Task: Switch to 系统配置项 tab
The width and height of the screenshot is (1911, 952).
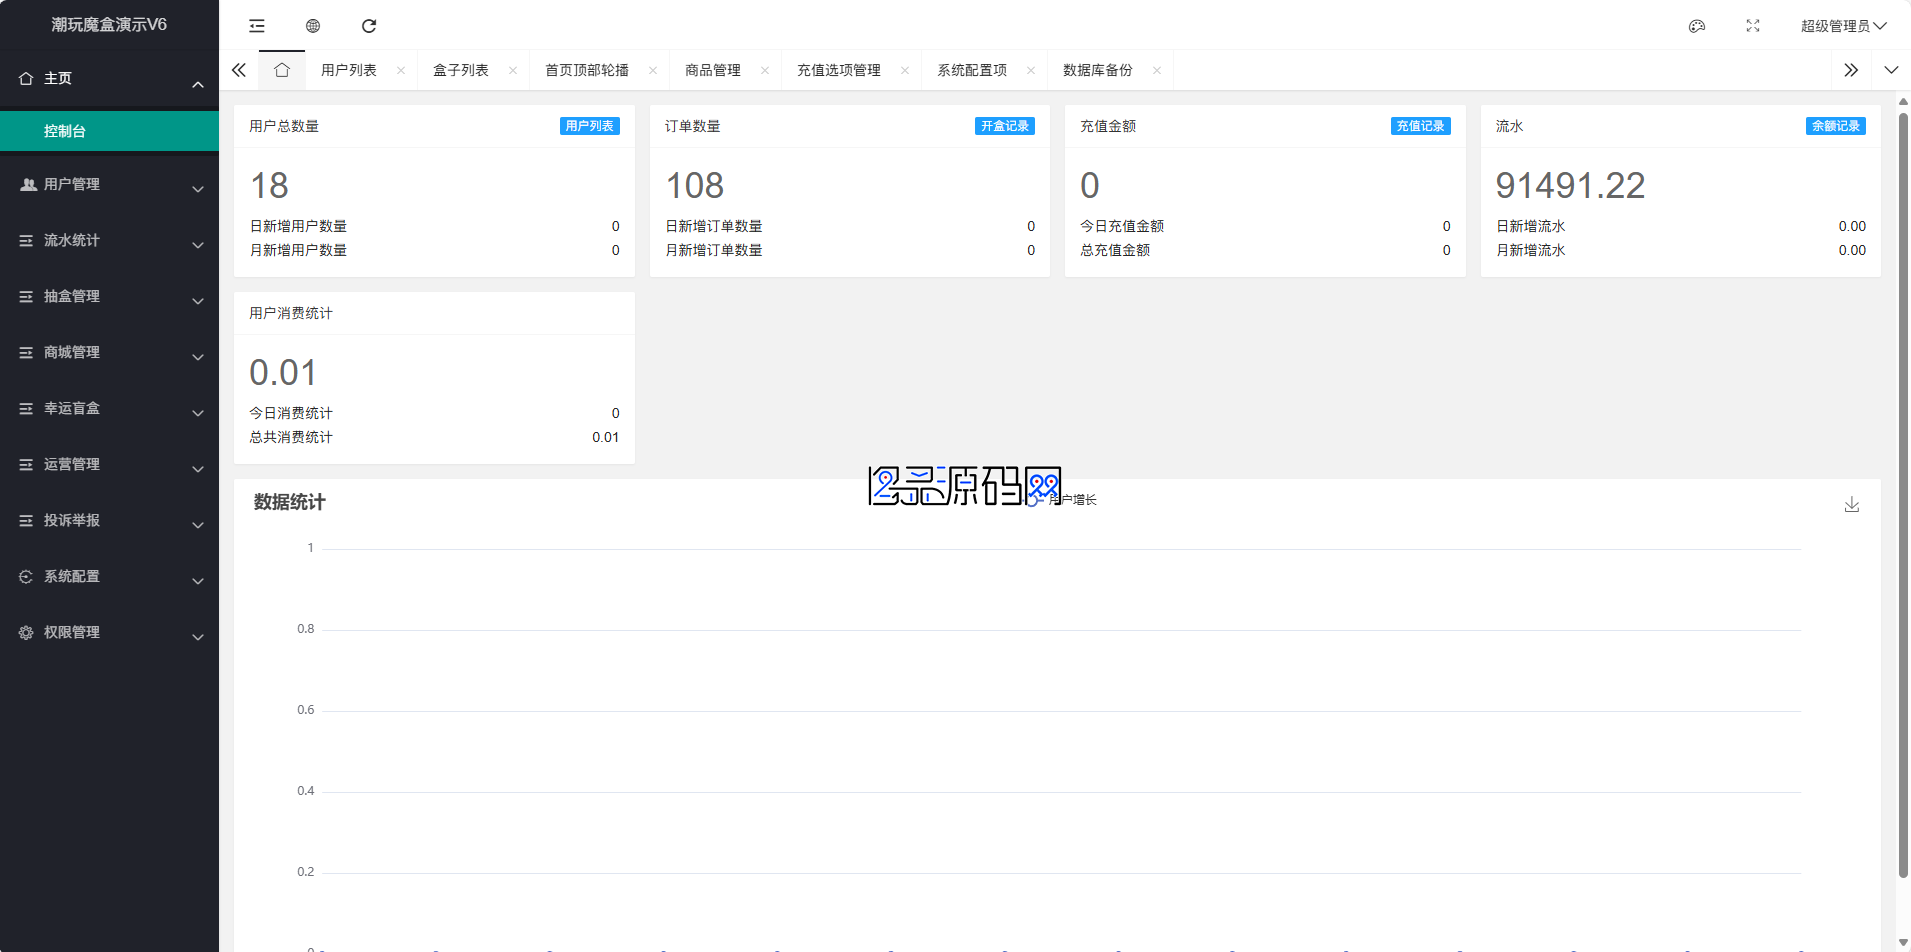Action: pos(972,70)
